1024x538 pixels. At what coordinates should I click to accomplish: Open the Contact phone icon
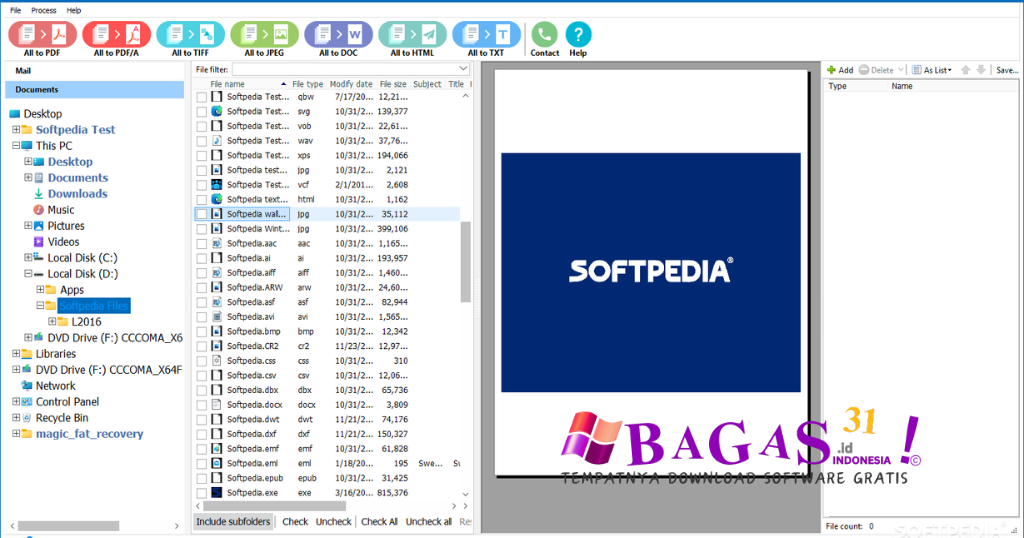click(545, 34)
